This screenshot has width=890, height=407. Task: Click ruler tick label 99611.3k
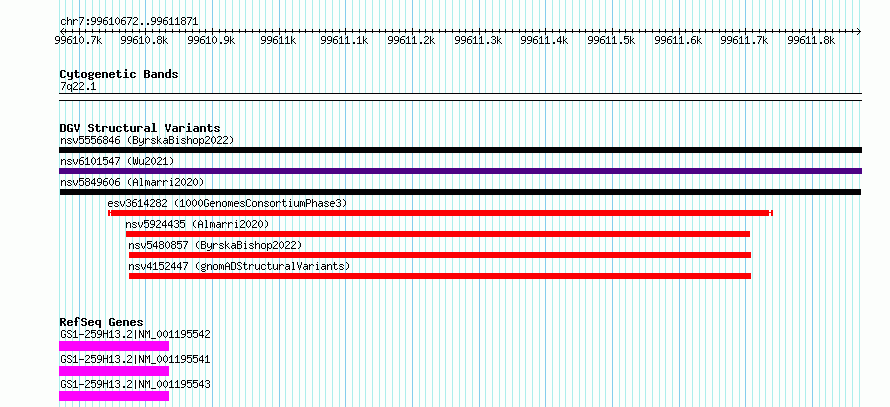pos(478,40)
